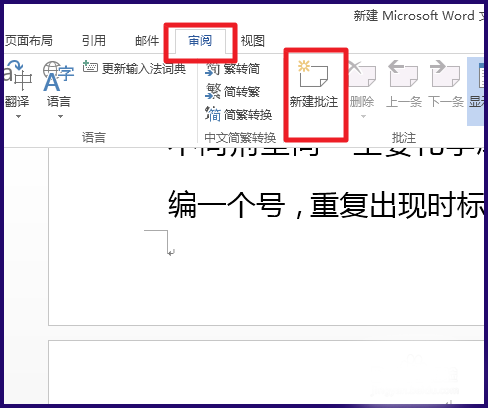Click the second page's blank area
The height and width of the screenshot is (408, 488).
point(266,372)
